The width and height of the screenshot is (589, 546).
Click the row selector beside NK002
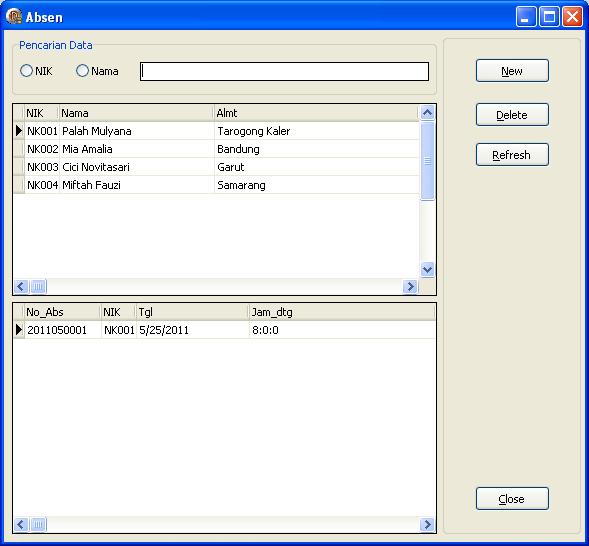click(x=19, y=149)
